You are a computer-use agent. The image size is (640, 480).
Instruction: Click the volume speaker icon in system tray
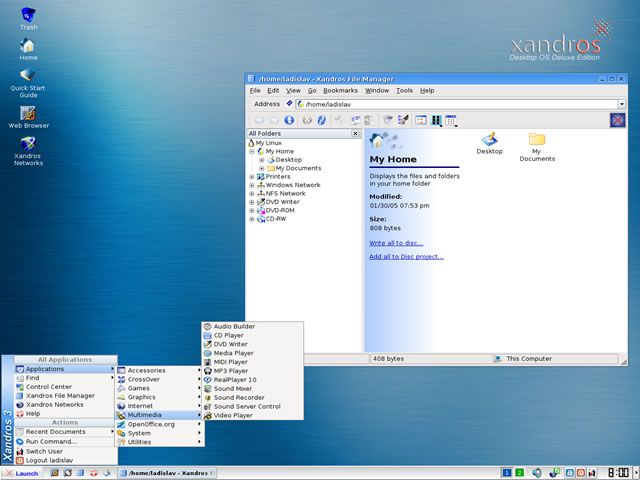coord(537,472)
